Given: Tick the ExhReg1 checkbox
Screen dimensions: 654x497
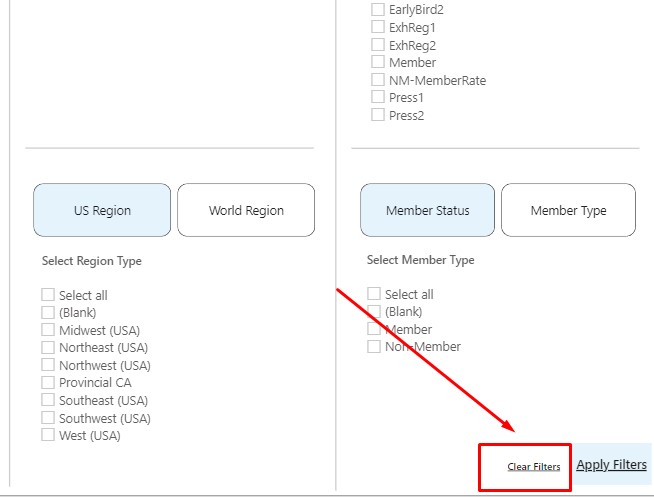Looking at the screenshot, I should (x=378, y=28).
